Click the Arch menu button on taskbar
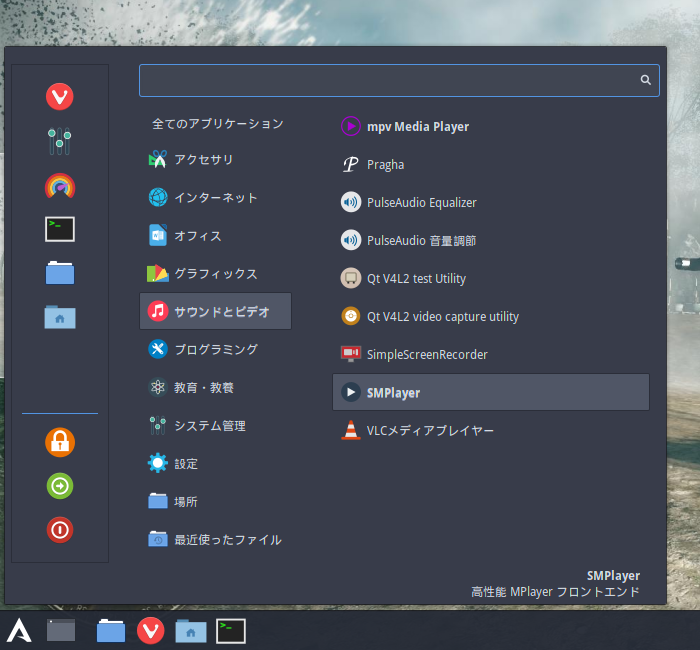The image size is (700, 650). (x=19, y=630)
